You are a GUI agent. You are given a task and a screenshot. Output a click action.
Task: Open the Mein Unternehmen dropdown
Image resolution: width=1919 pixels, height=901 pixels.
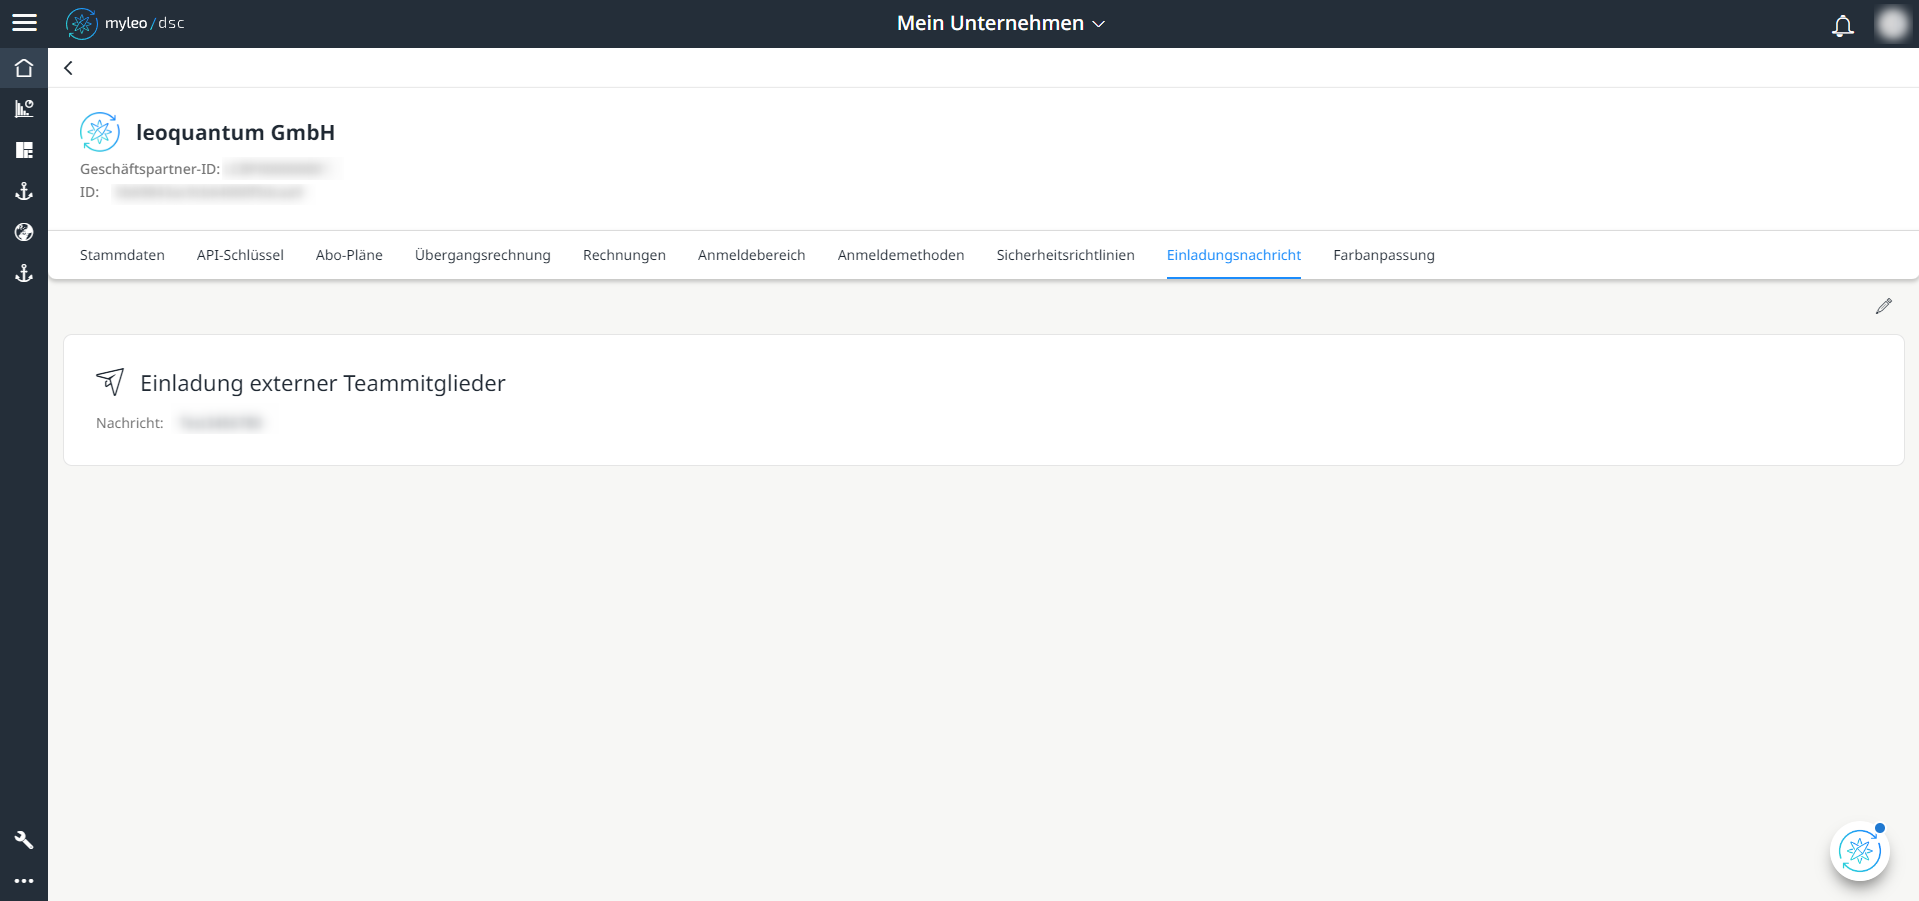(1000, 23)
